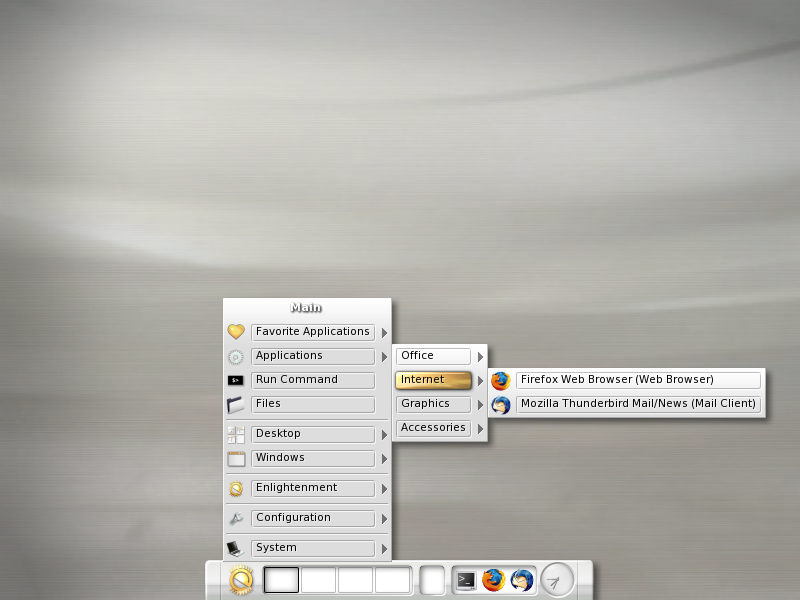Screen dimensions: 800x600
Task: Open the Enlightenment start button on the shelf
Action: pyautogui.click(x=241, y=580)
